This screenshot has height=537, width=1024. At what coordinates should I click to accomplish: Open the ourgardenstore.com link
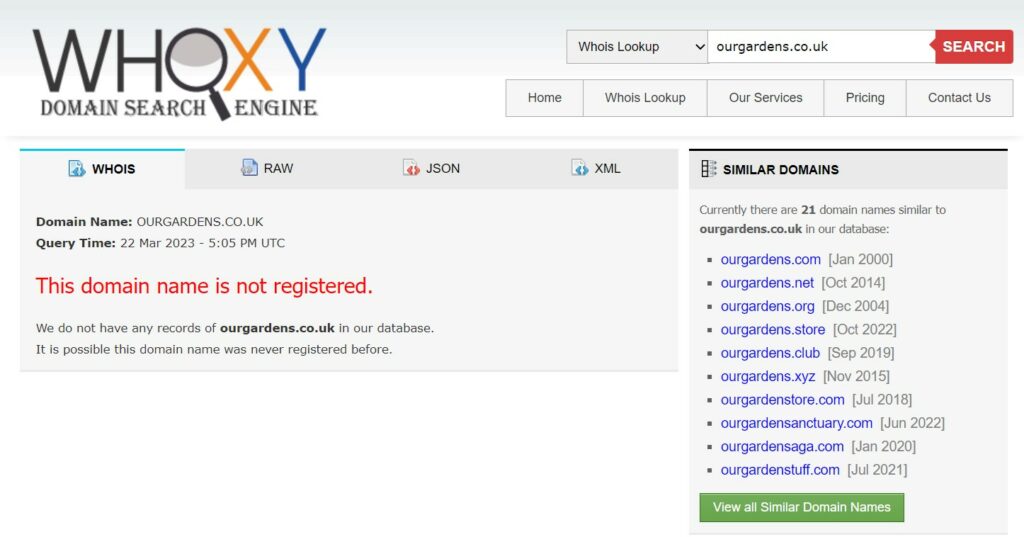point(782,400)
